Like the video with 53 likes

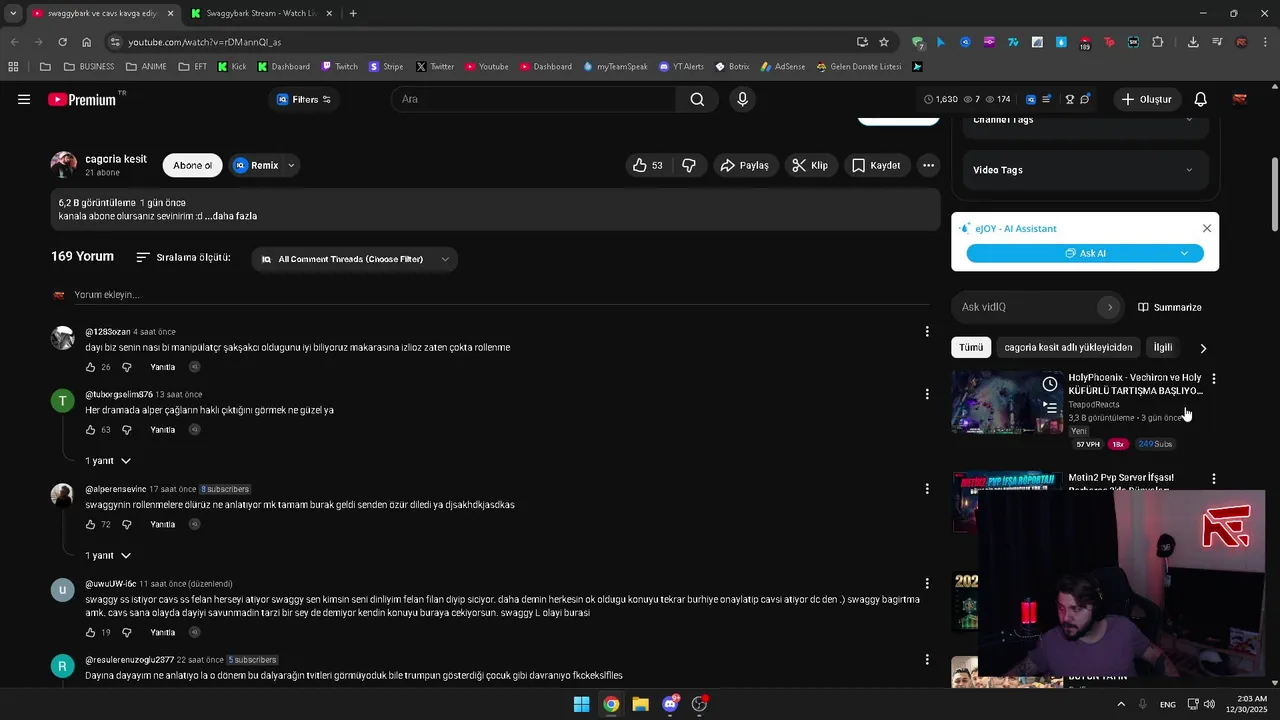(x=648, y=165)
